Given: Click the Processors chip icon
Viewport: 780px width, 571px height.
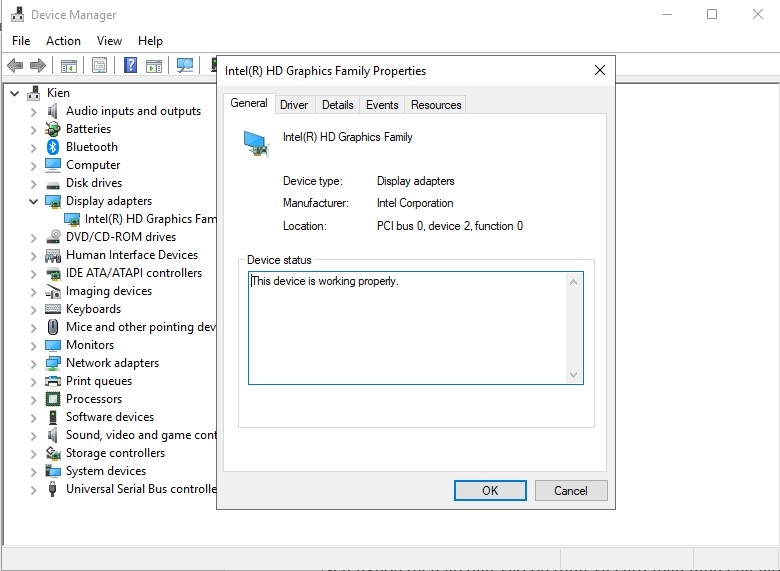Looking at the screenshot, I should click(53, 399).
